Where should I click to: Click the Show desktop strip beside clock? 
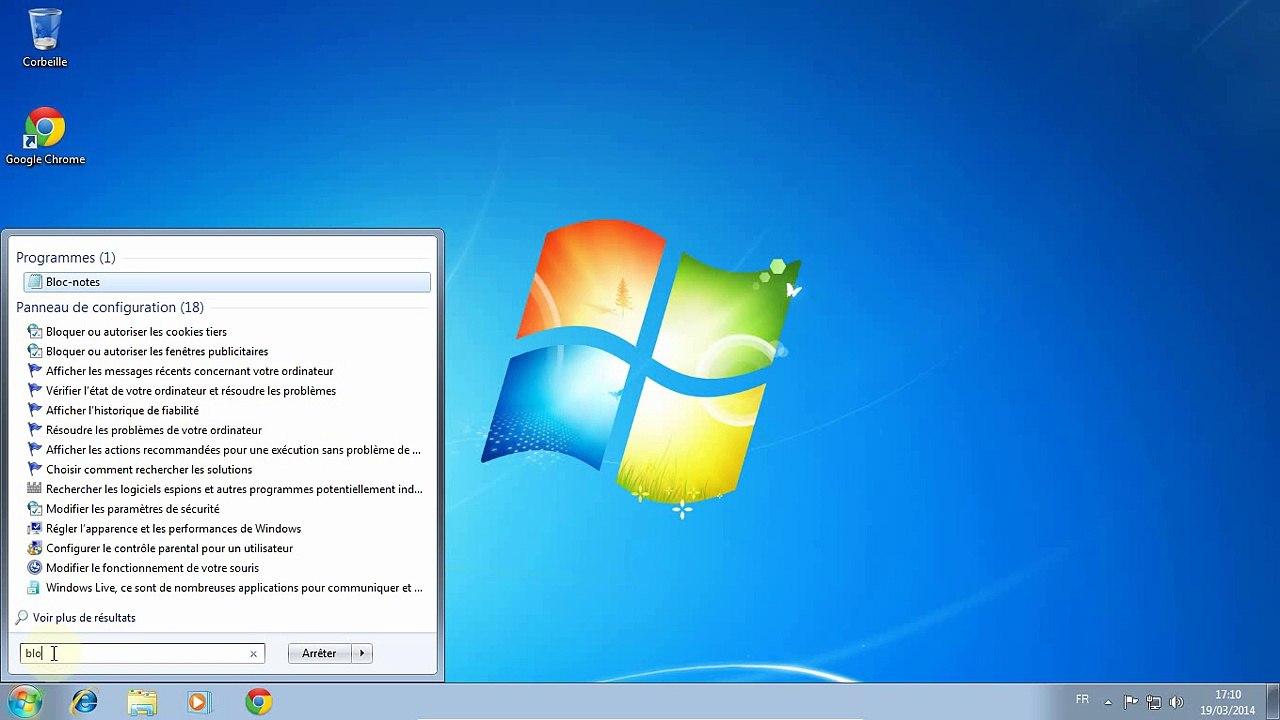tap(1272, 702)
